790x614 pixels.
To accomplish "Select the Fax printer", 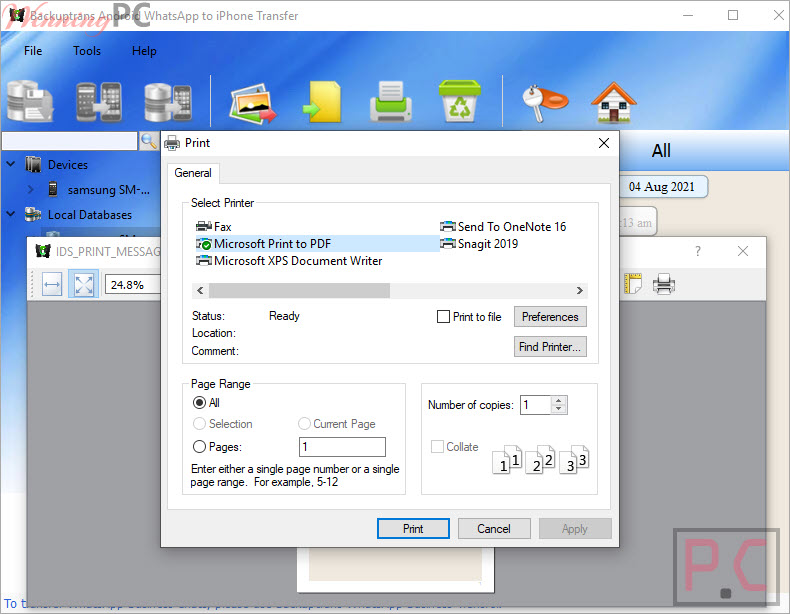I will tap(214, 227).
